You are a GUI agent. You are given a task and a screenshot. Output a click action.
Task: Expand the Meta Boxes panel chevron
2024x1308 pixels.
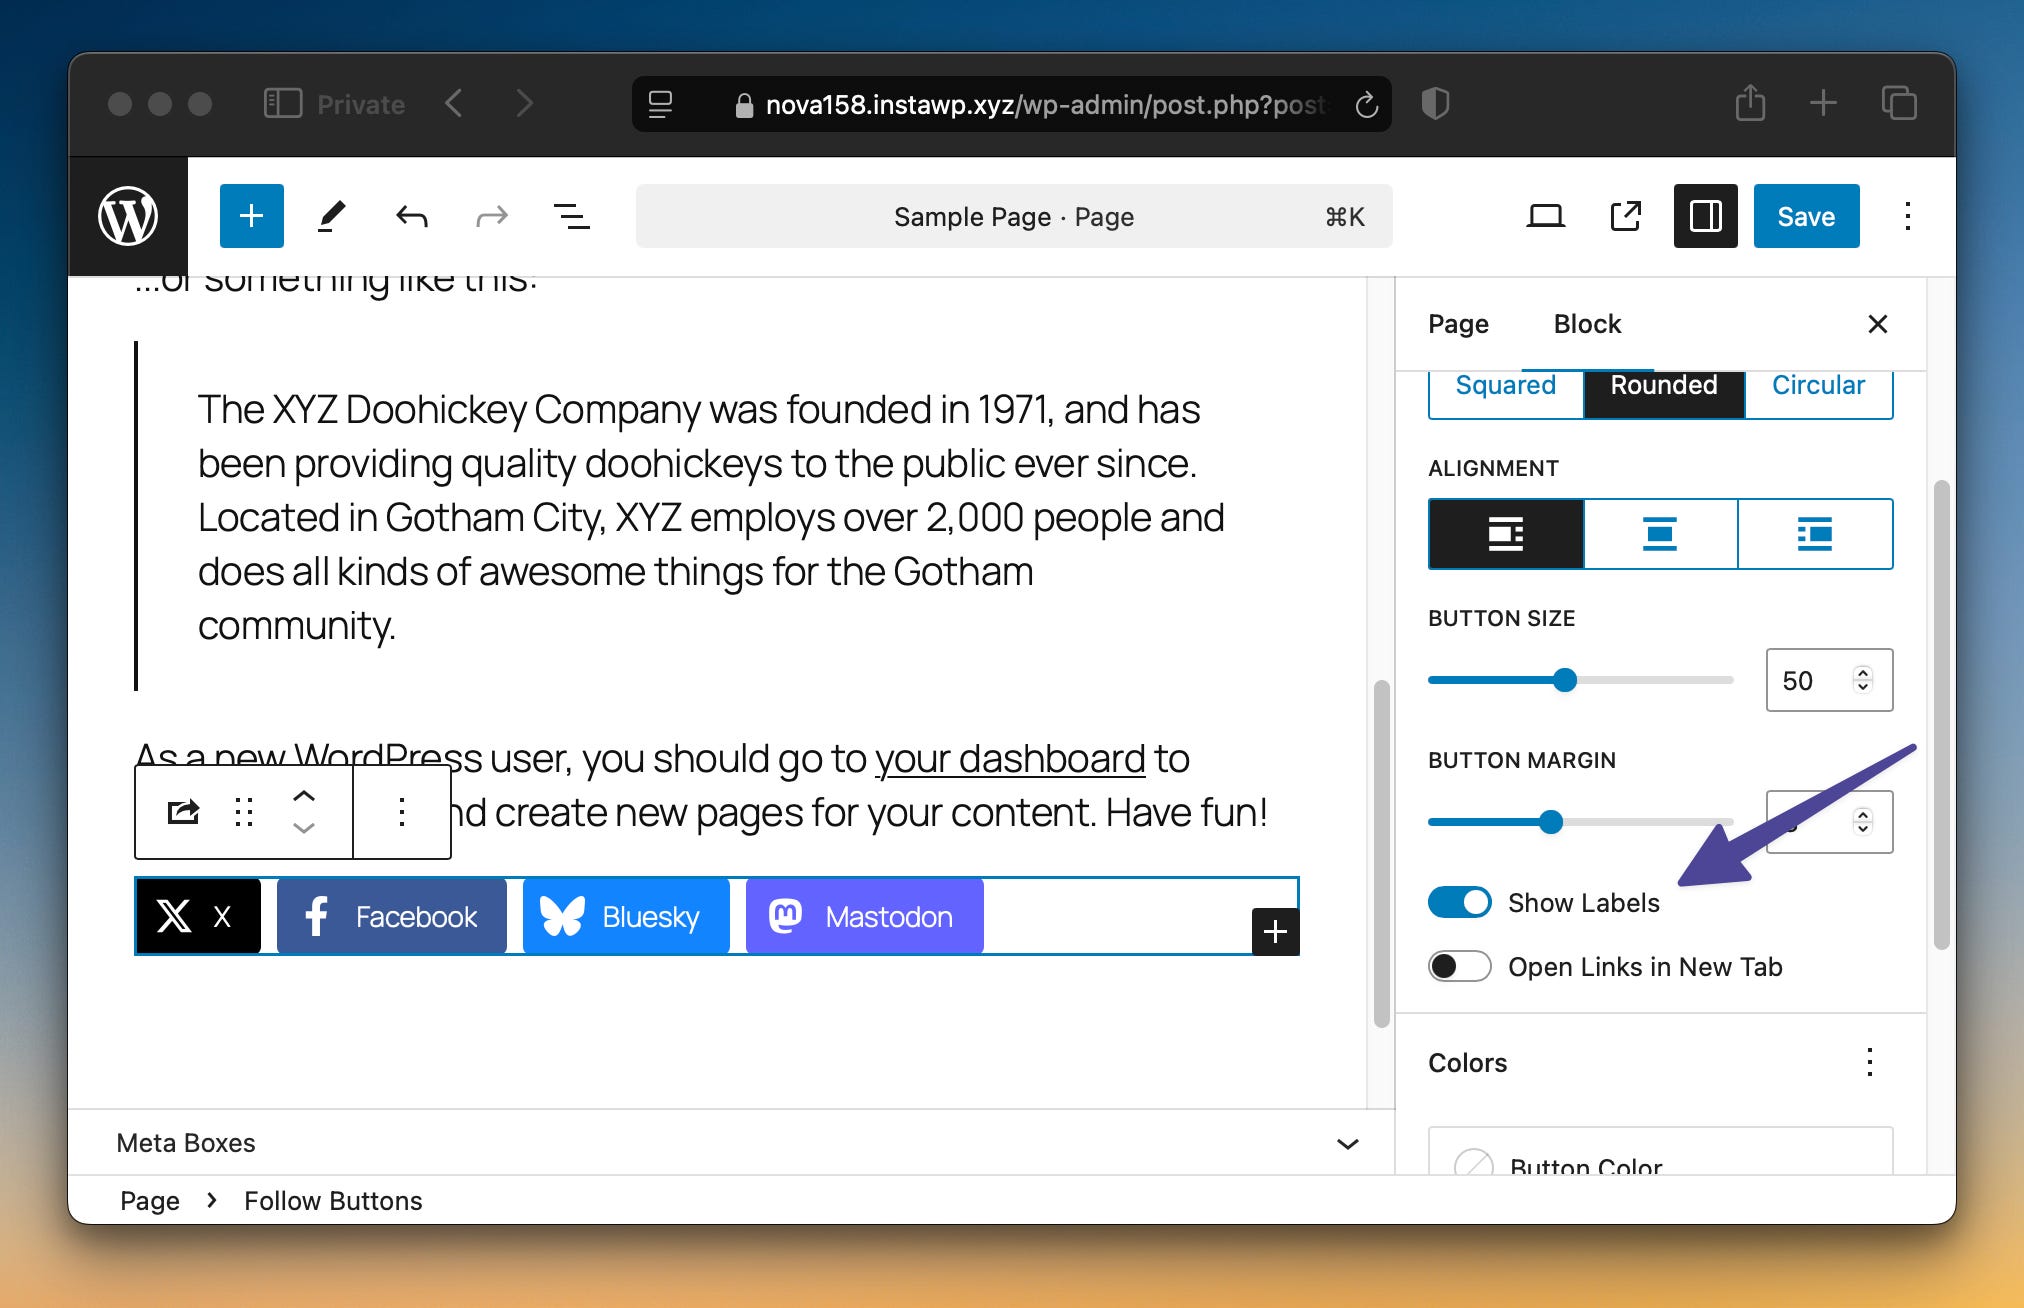1347,1143
